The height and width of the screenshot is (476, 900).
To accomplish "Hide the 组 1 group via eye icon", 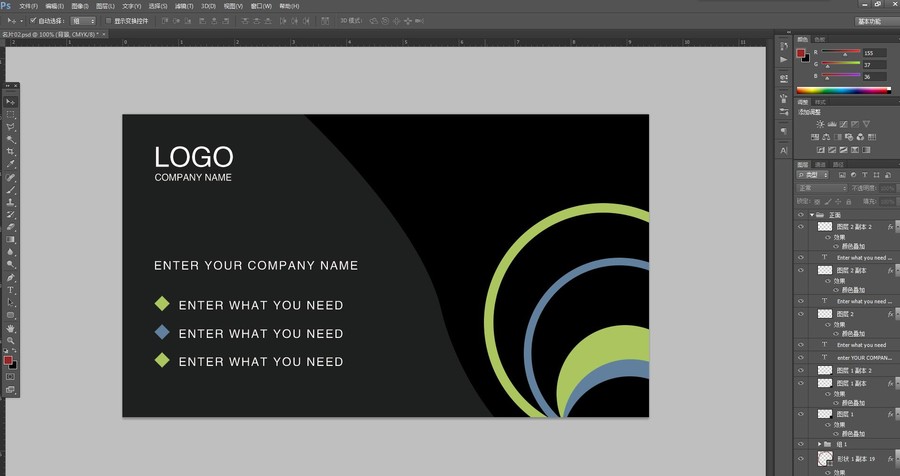I will (801, 444).
